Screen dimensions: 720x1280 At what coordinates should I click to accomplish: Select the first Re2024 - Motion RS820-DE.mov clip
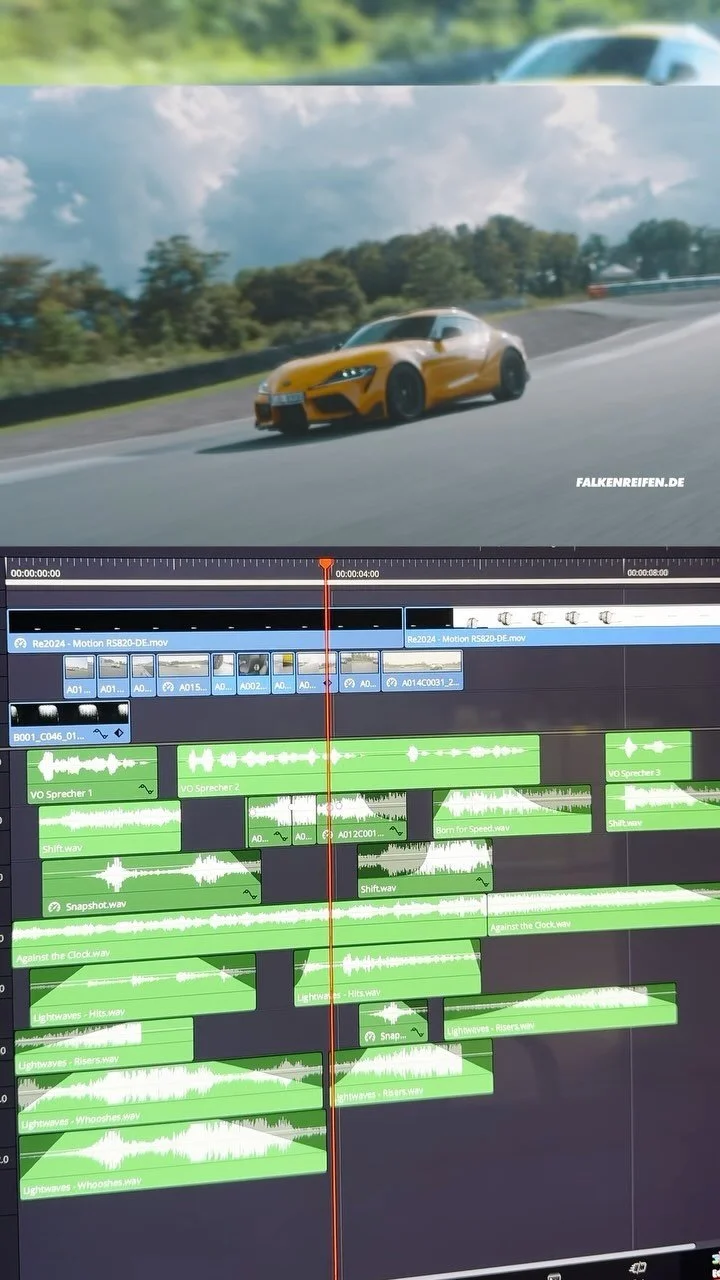pyautogui.click(x=205, y=629)
